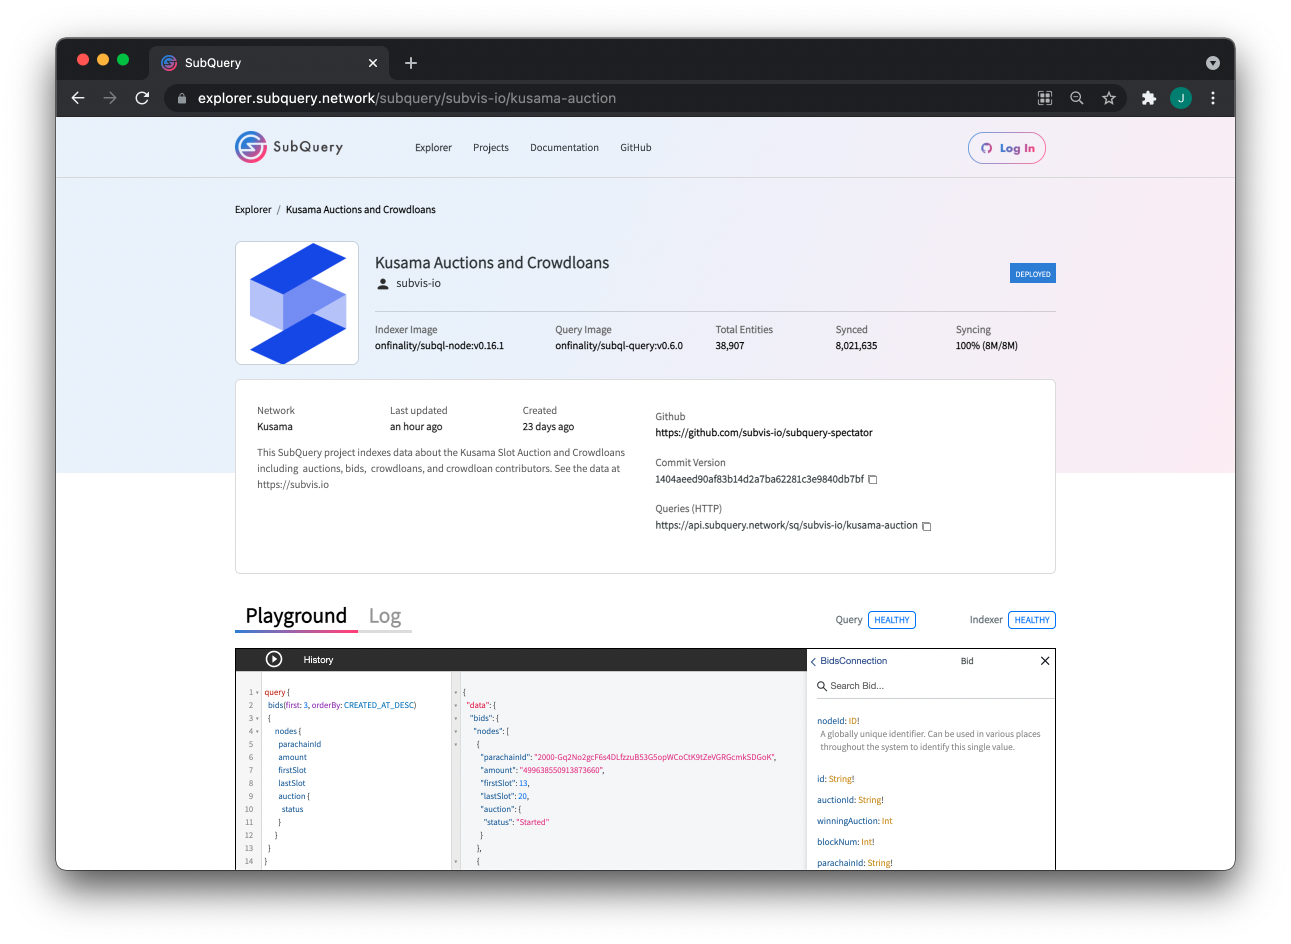Copy the commit version hash
Screen dimensions: 1291x944
pyautogui.click(x=872, y=480)
